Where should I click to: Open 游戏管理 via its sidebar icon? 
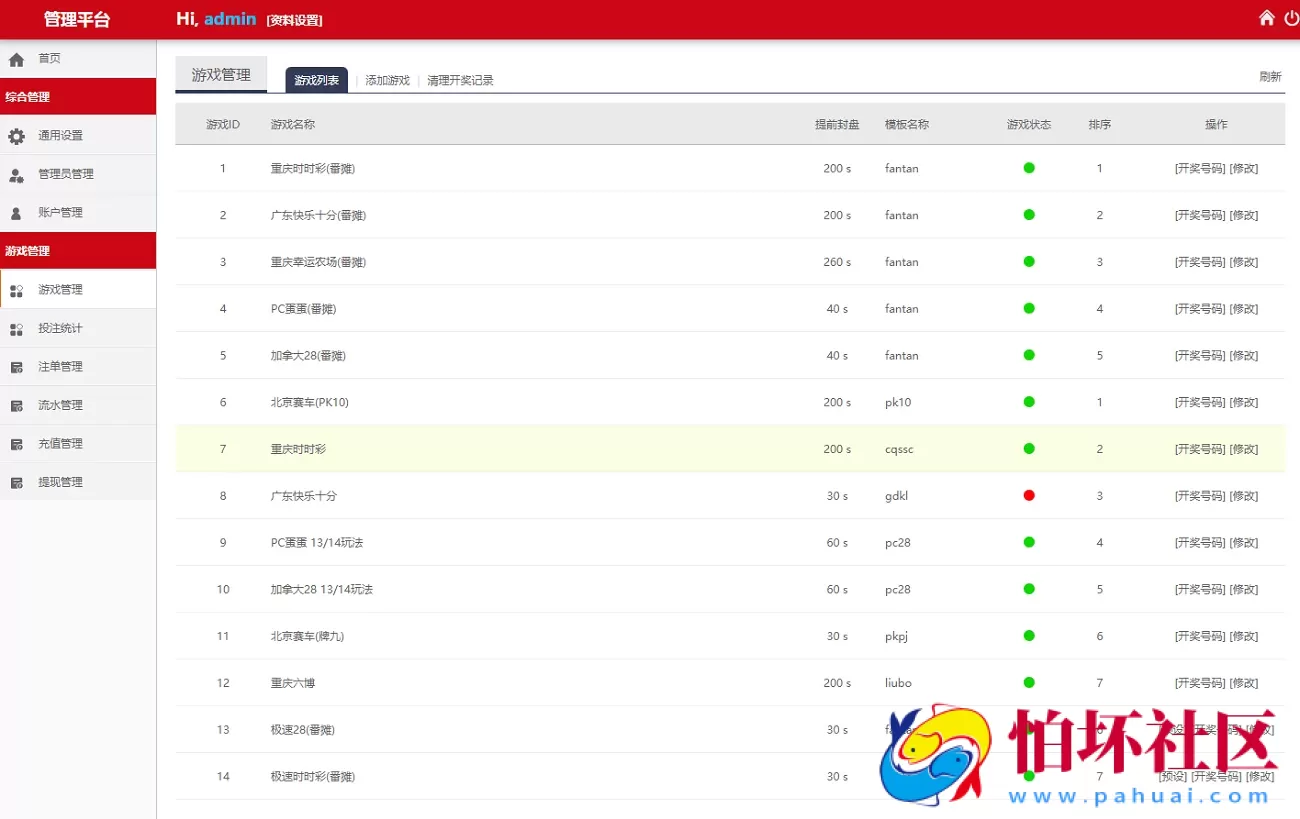17,289
